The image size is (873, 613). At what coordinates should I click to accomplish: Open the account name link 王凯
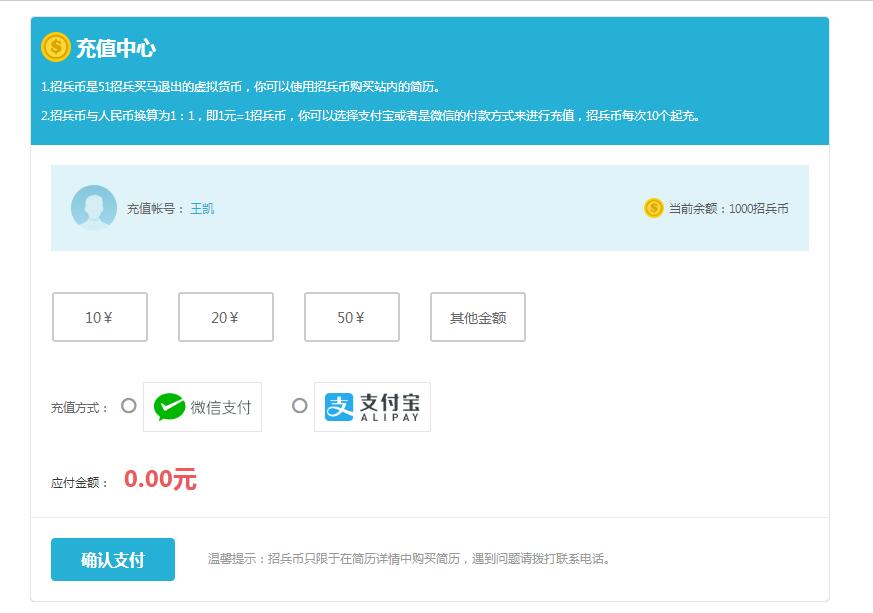(x=202, y=209)
